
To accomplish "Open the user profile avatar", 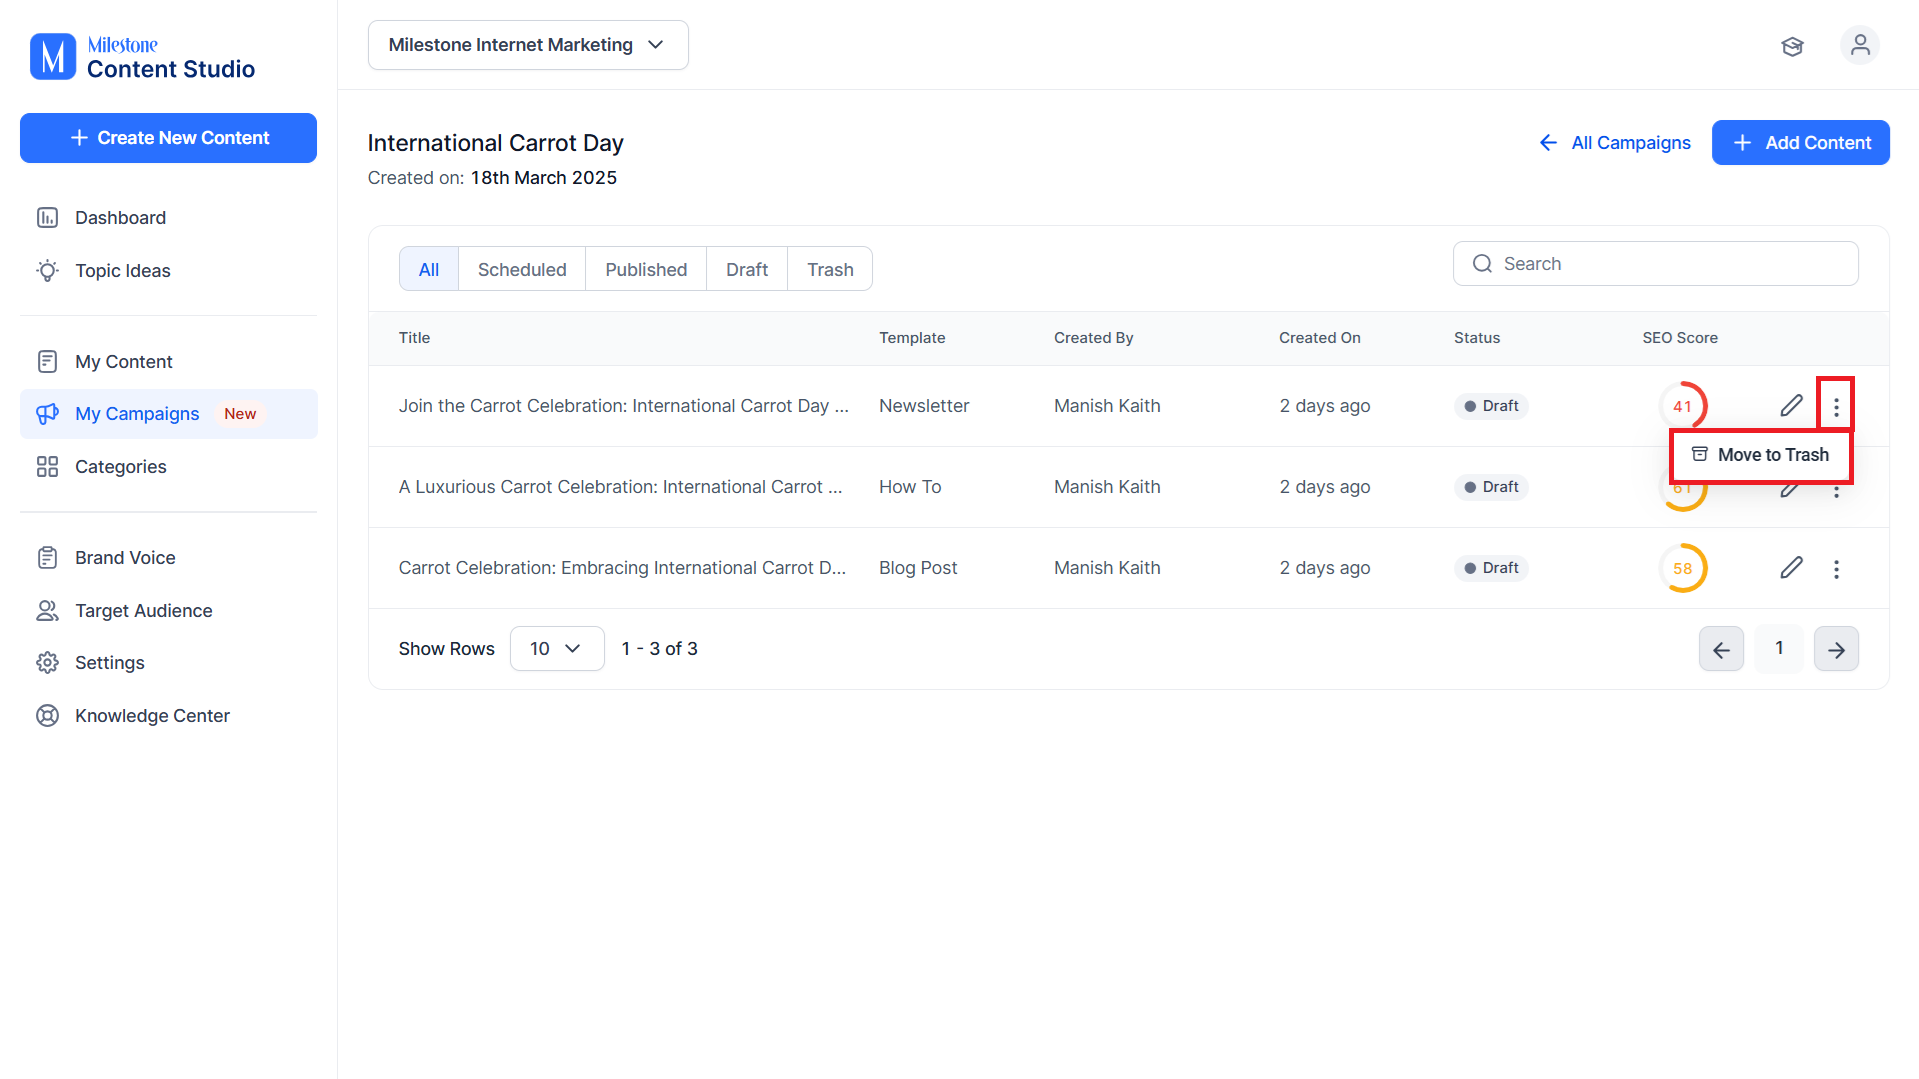I will pos(1860,45).
